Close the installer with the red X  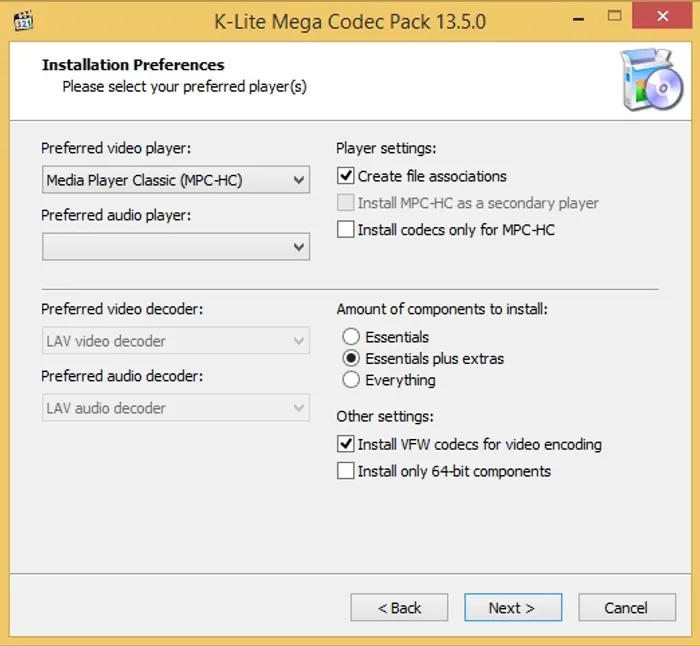(x=662, y=16)
